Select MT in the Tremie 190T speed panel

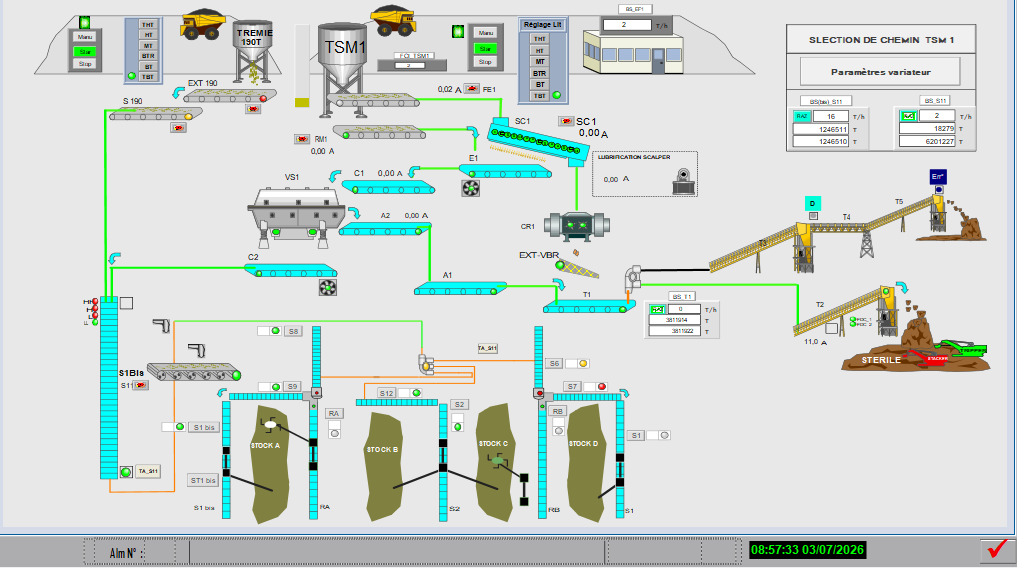(149, 46)
